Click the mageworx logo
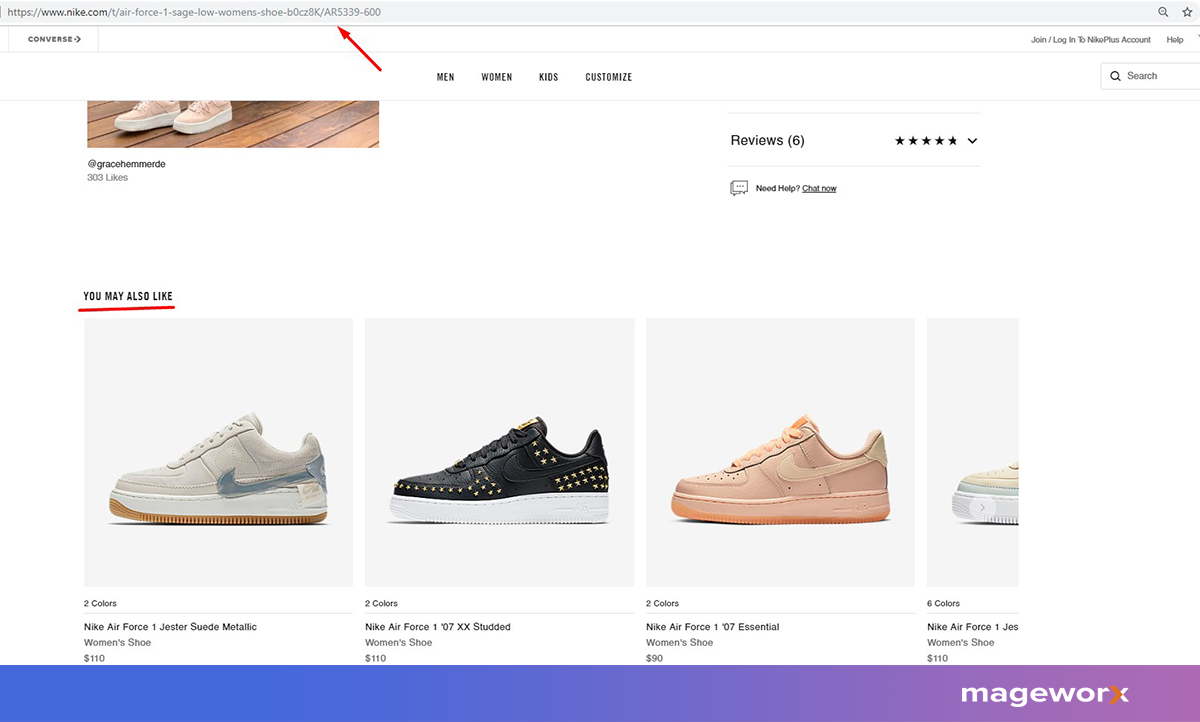 [1043, 693]
